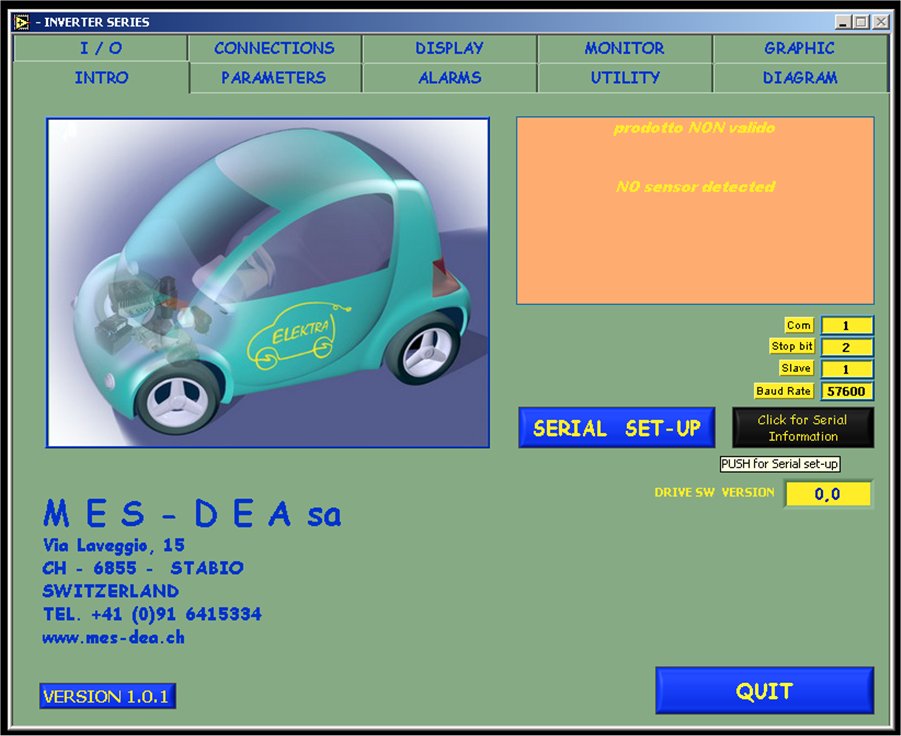Quit the application with QUIT button

pos(764,691)
